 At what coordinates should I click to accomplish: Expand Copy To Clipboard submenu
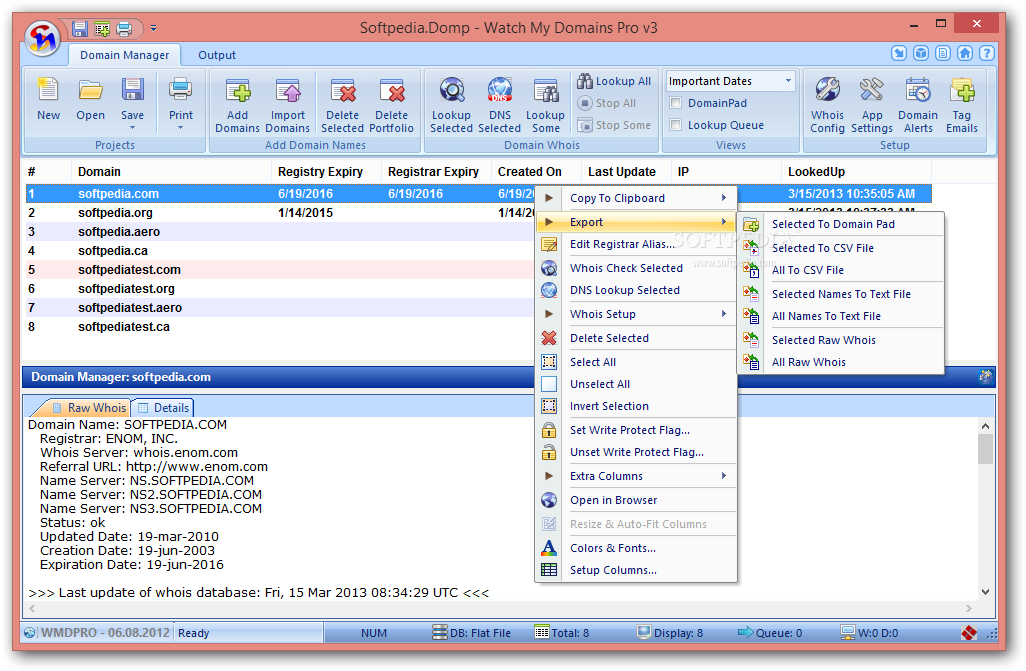tap(724, 198)
